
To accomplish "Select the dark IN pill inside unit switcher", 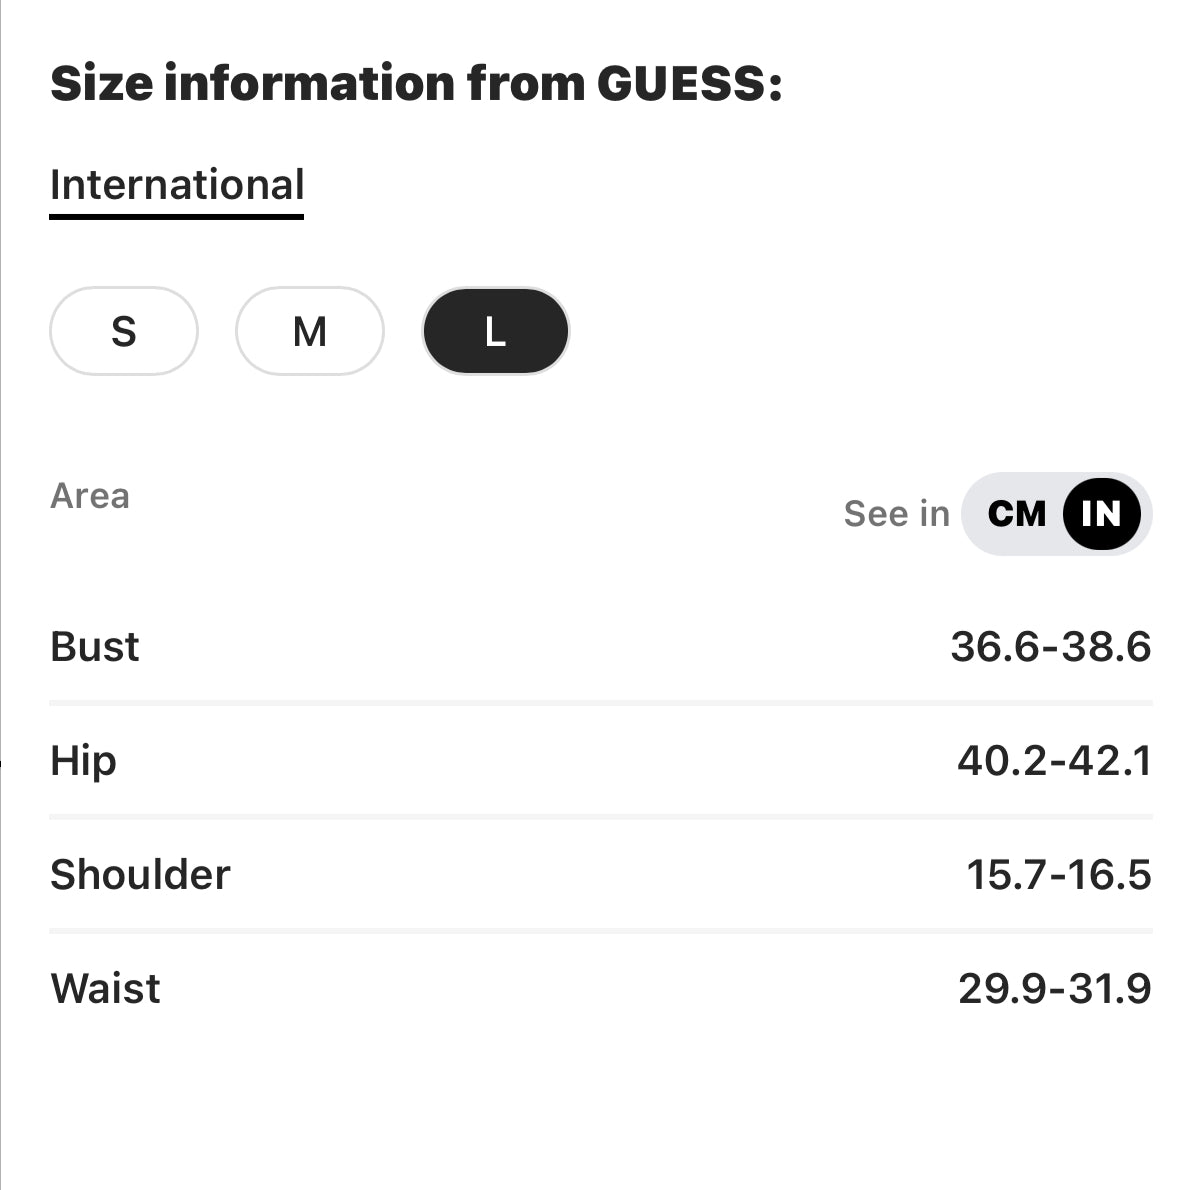I will pos(1103,513).
